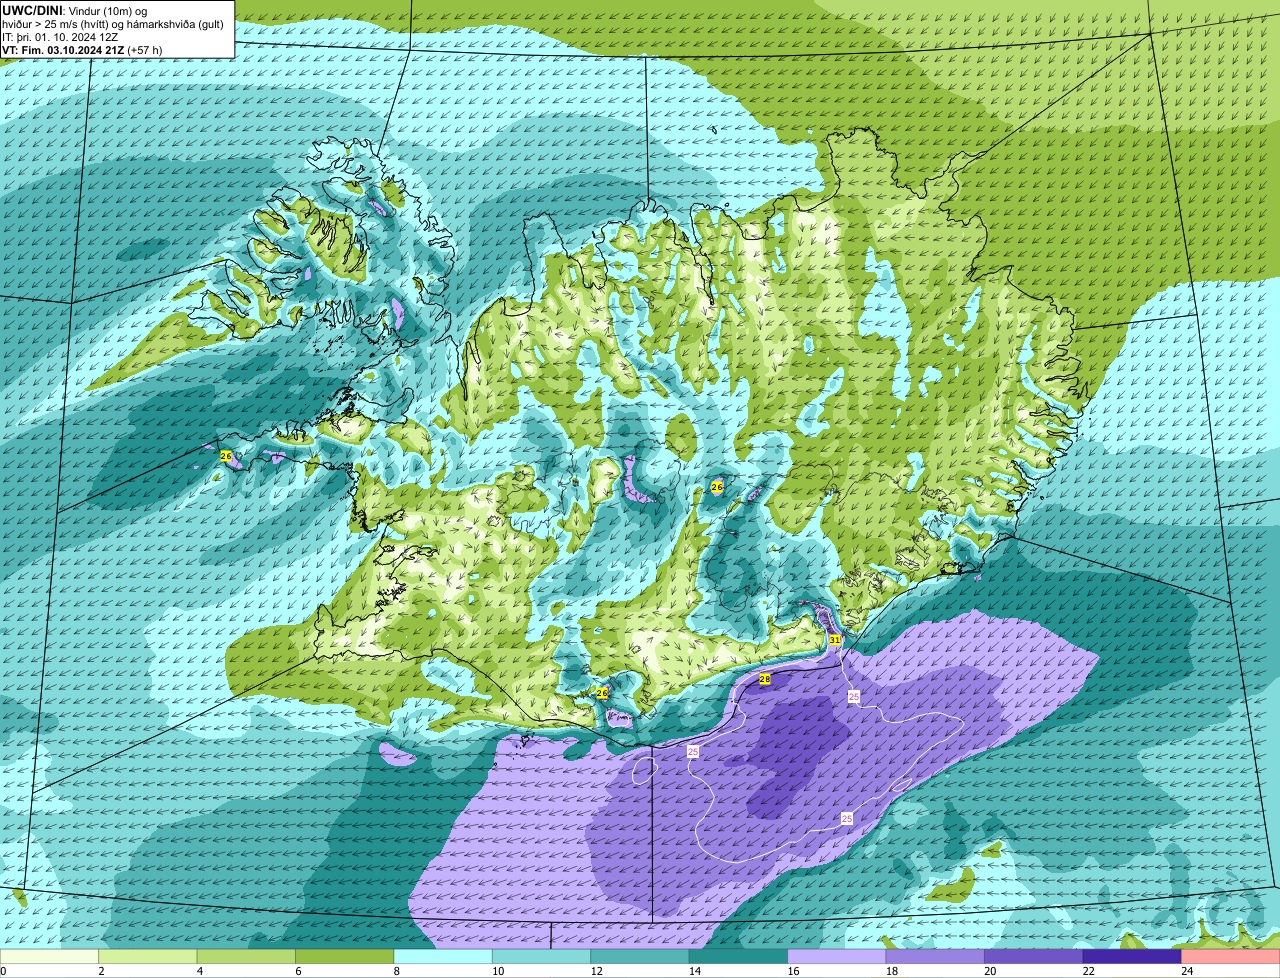Pick the 20–22 m/s violet legend swatch
This screenshot has height=978, width=1280.
[1033, 957]
